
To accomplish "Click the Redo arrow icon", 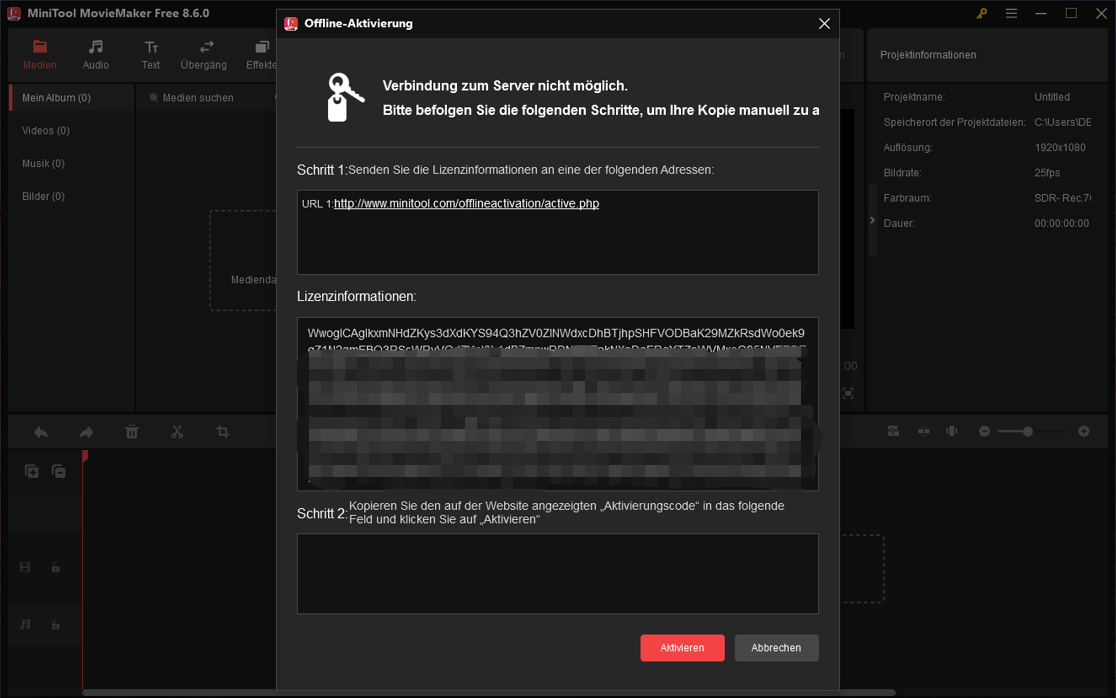I will coord(86,432).
